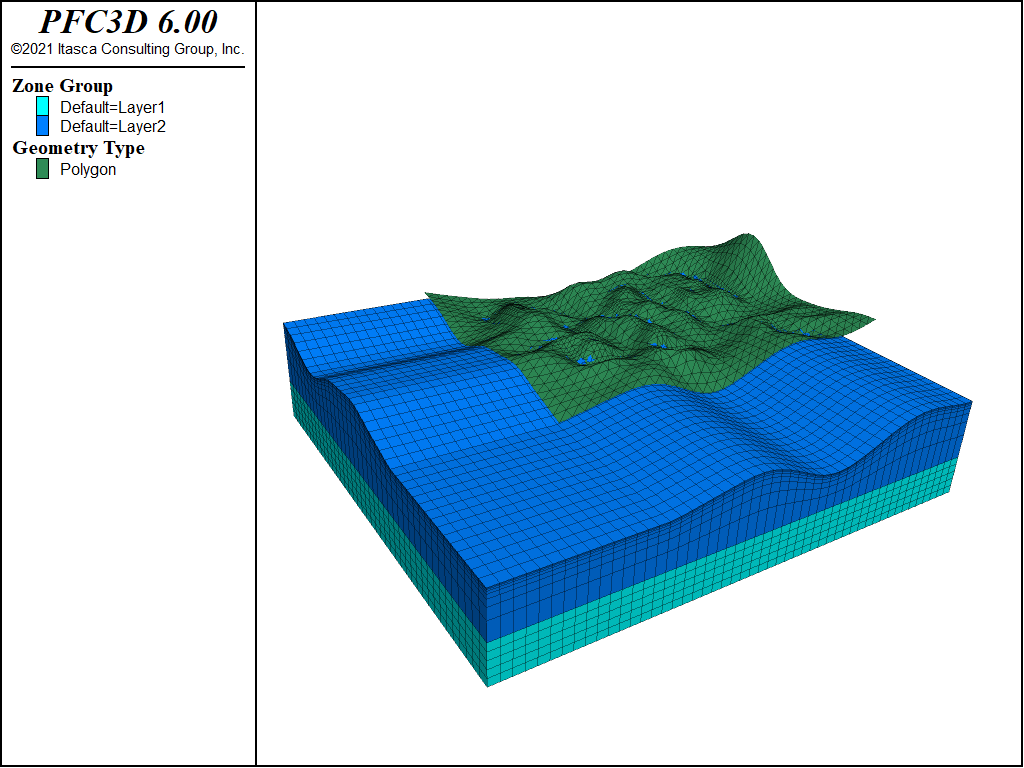Select the Default=Layer2 legend label
The image size is (1024, 768).
[x=112, y=126]
